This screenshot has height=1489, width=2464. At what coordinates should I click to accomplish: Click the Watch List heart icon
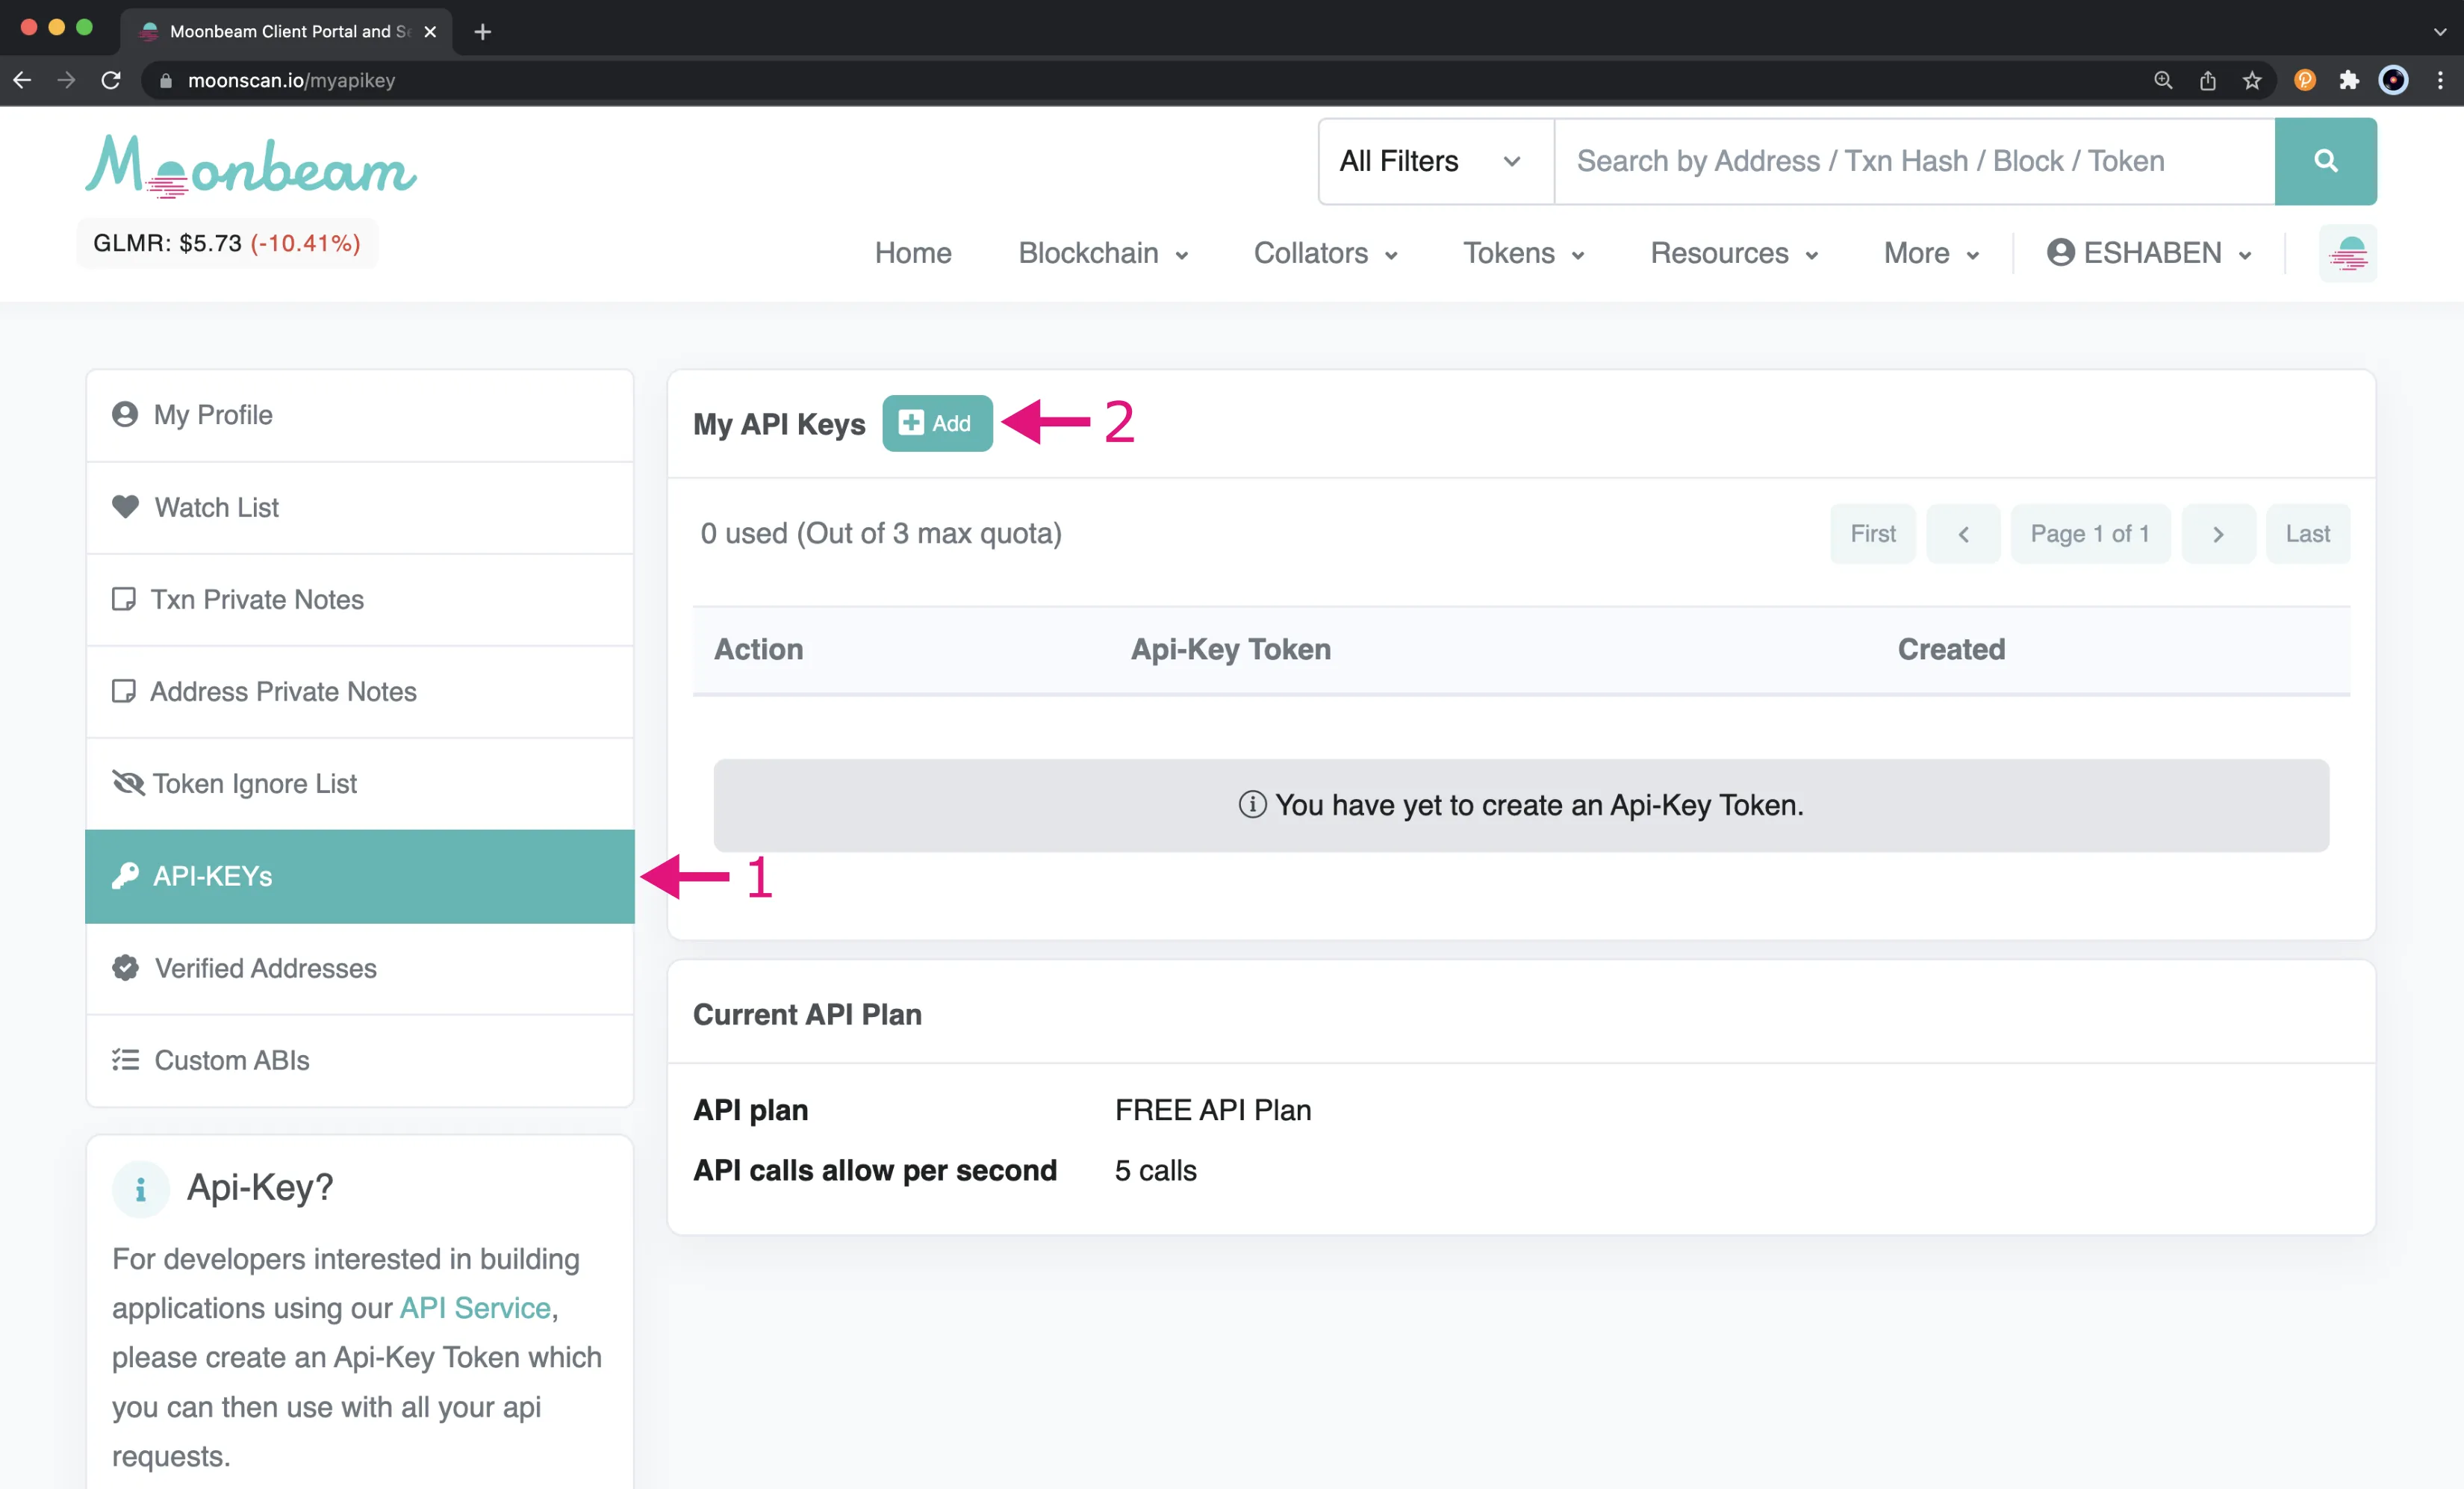(x=125, y=507)
